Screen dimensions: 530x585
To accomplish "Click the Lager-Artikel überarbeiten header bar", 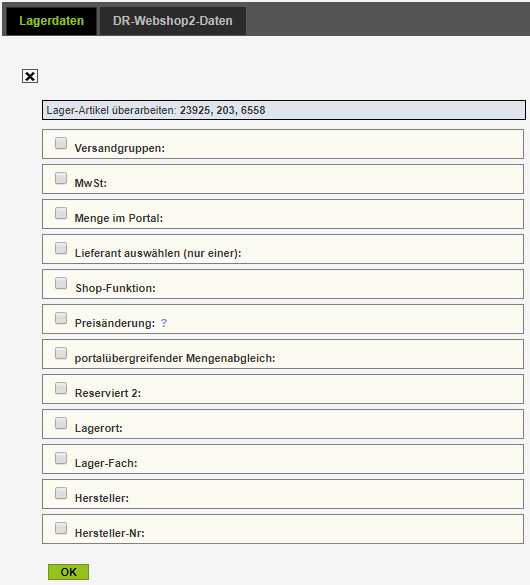I will pyautogui.click(x=284, y=110).
